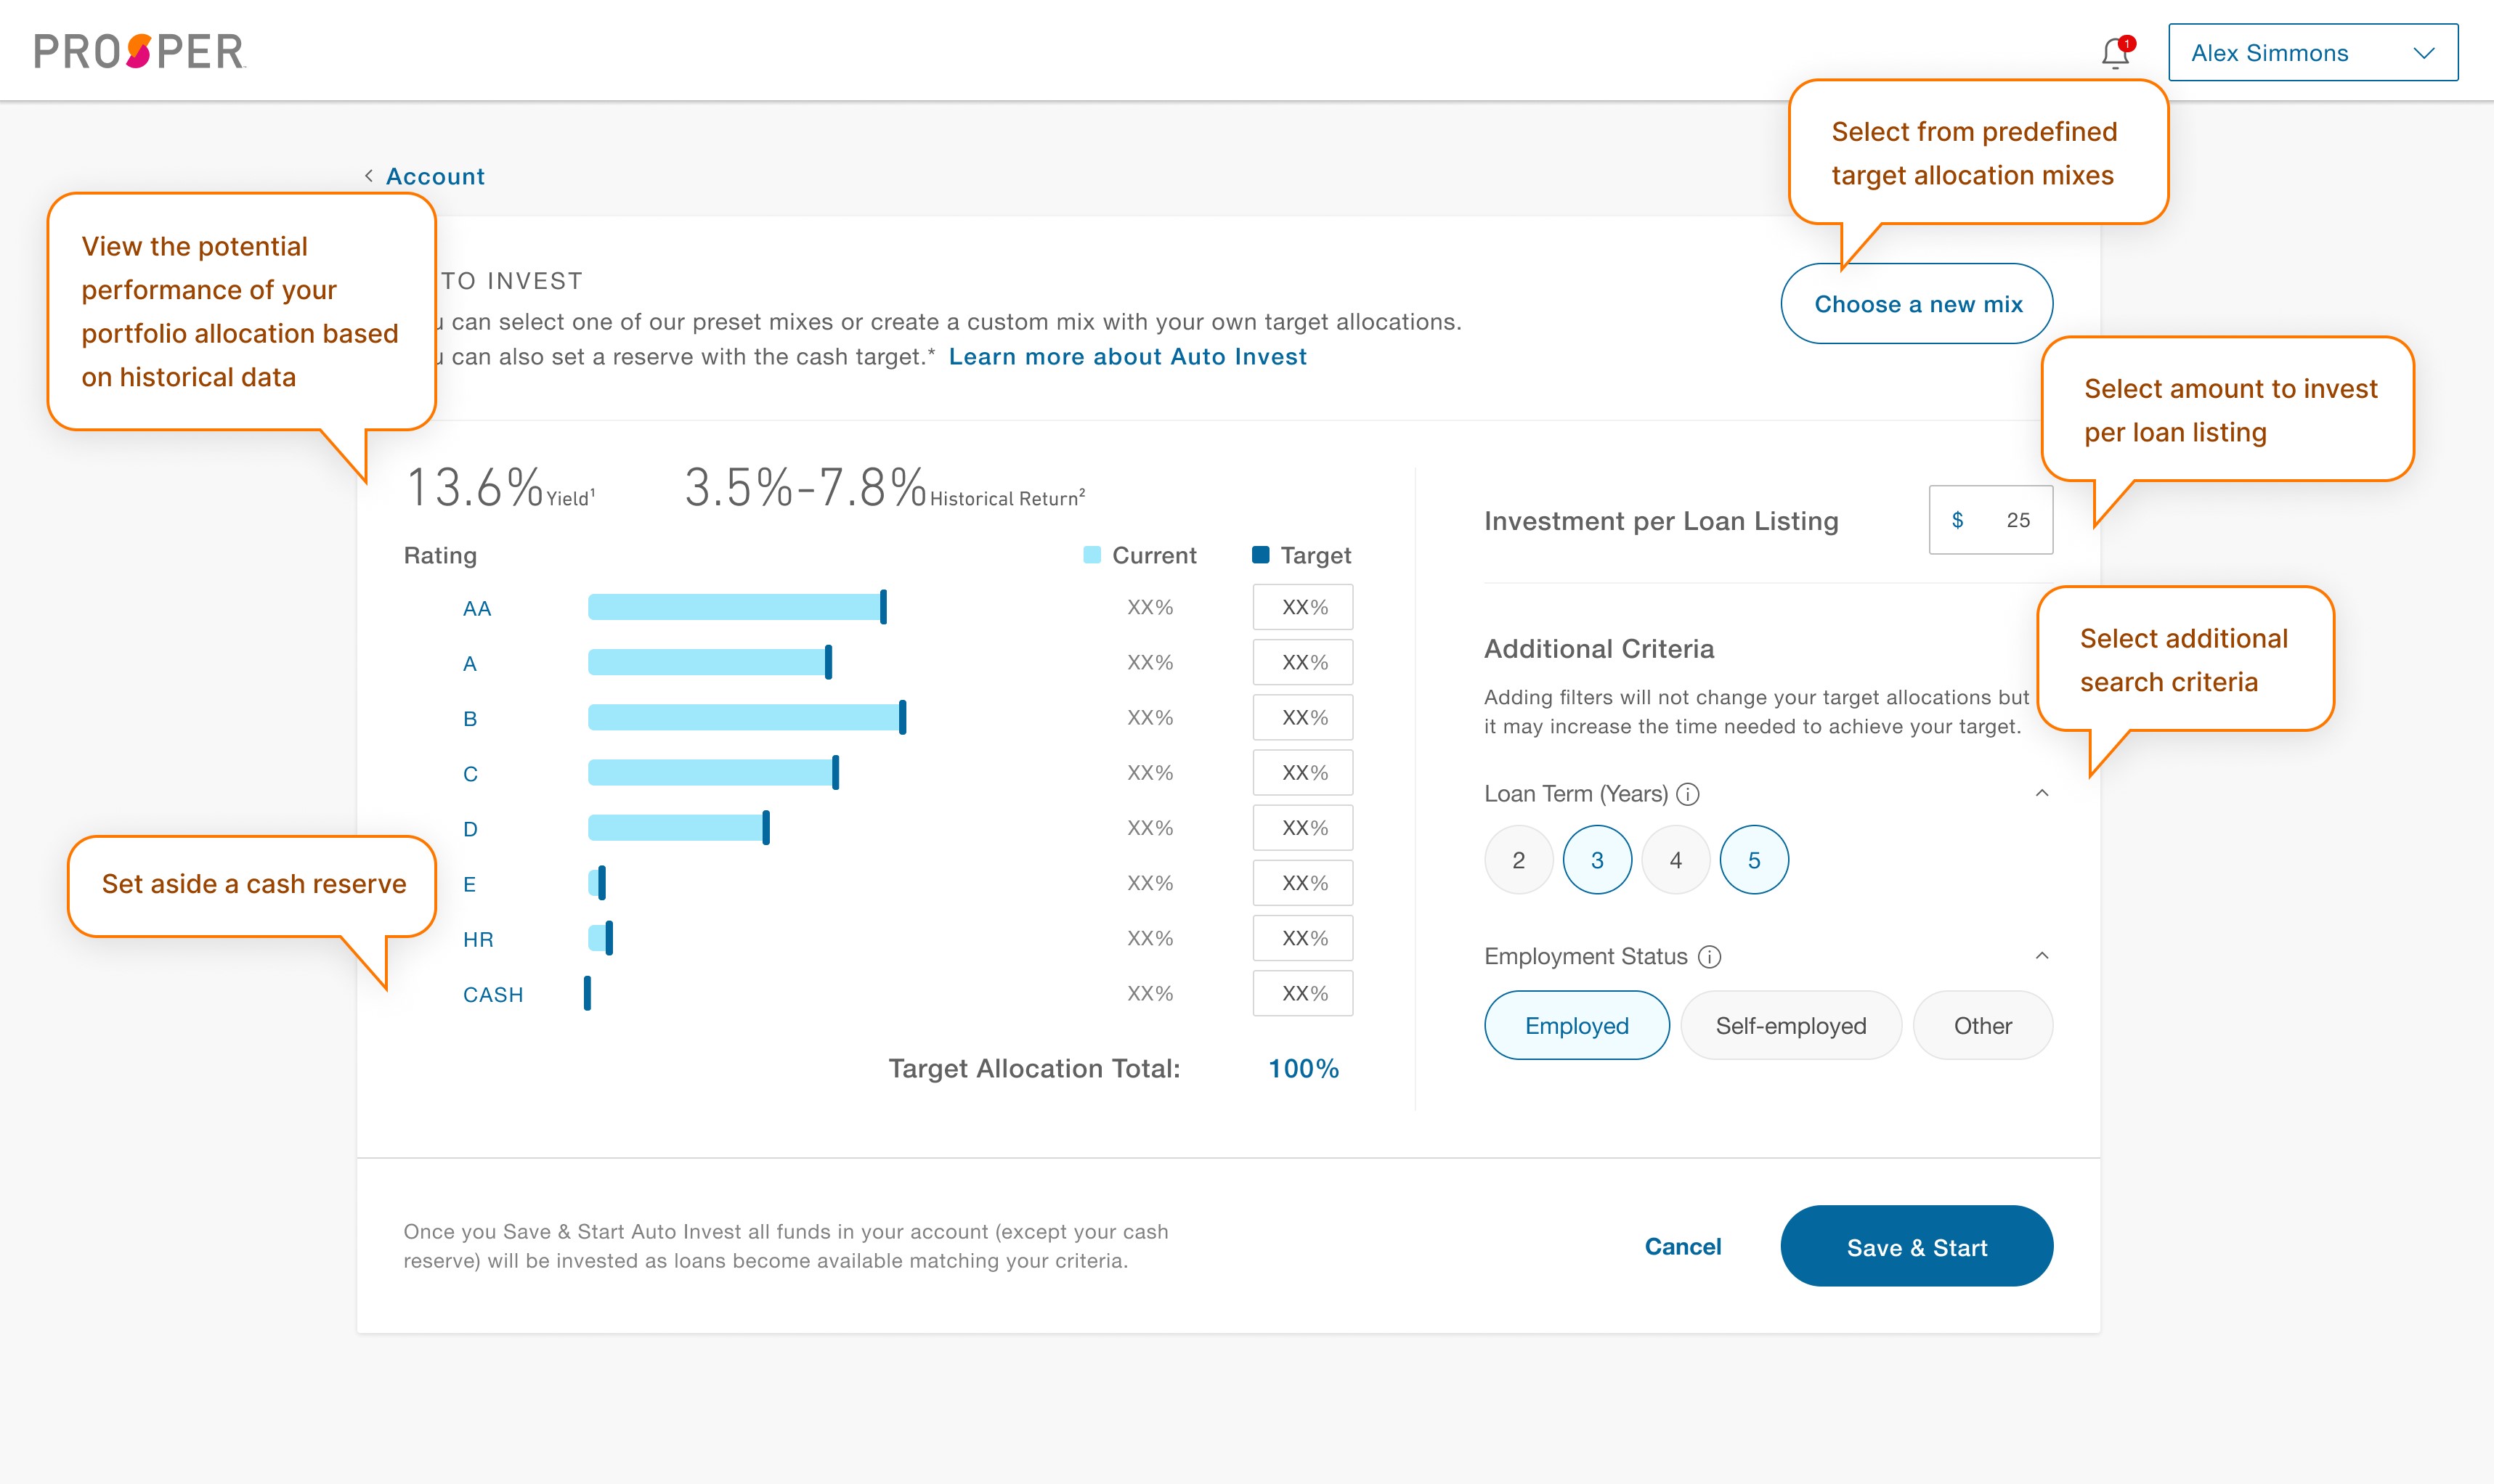Click Save & Start
Image resolution: width=2494 pixels, height=1484 pixels.
[x=1916, y=1246]
